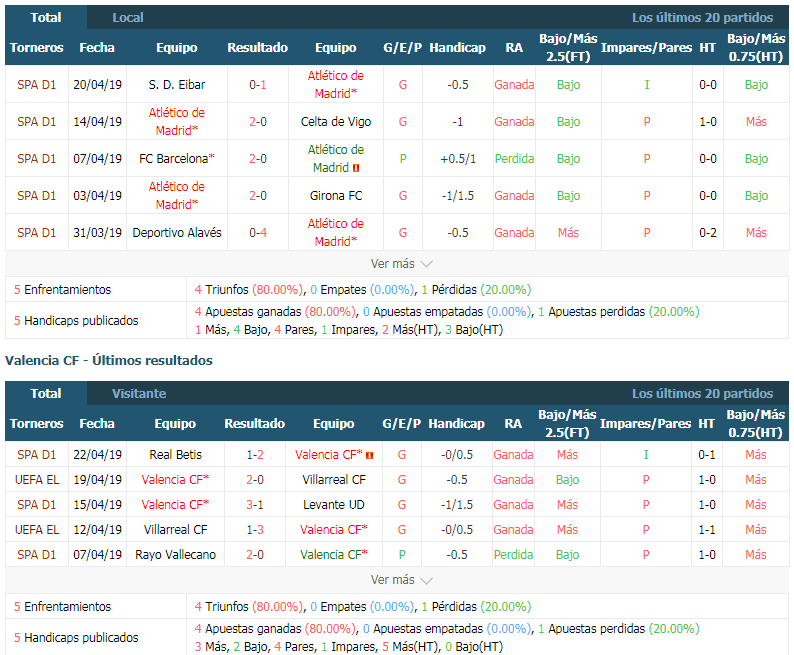Expand Ver más under Valencia results

tap(401, 580)
